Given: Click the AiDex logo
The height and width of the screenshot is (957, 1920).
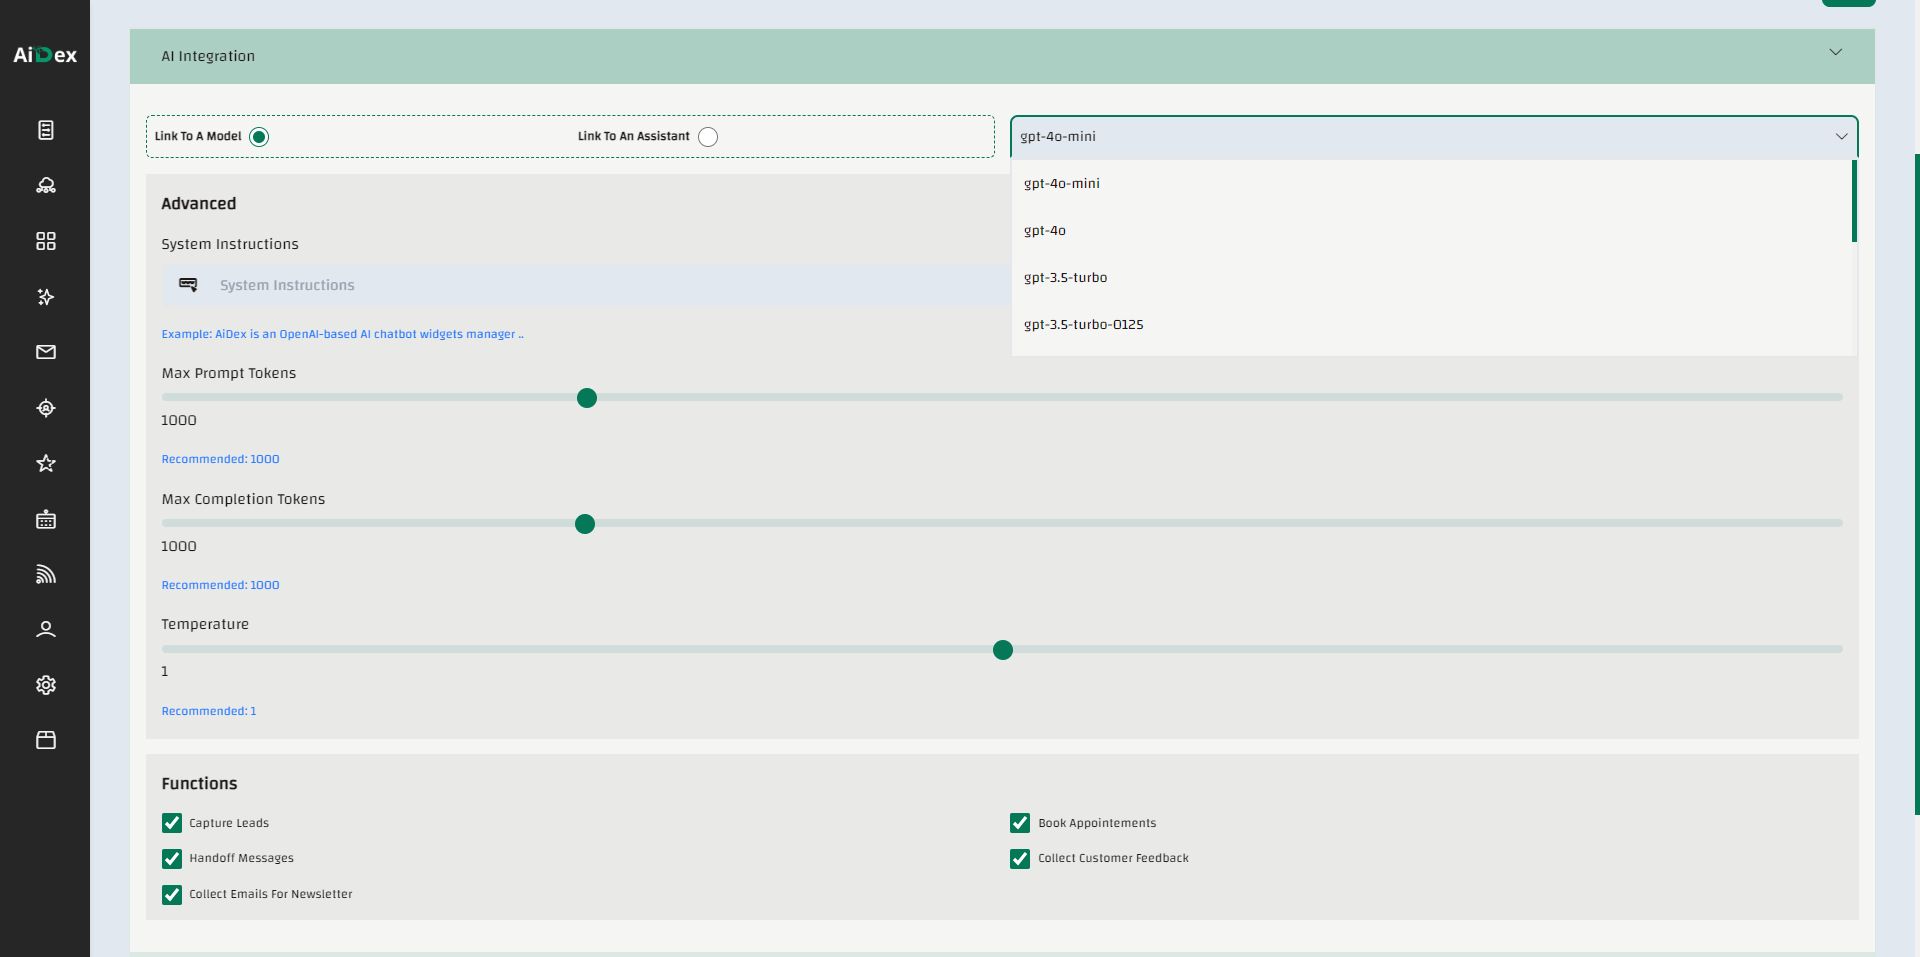Looking at the screenshot, I should [x=45, y=55].
